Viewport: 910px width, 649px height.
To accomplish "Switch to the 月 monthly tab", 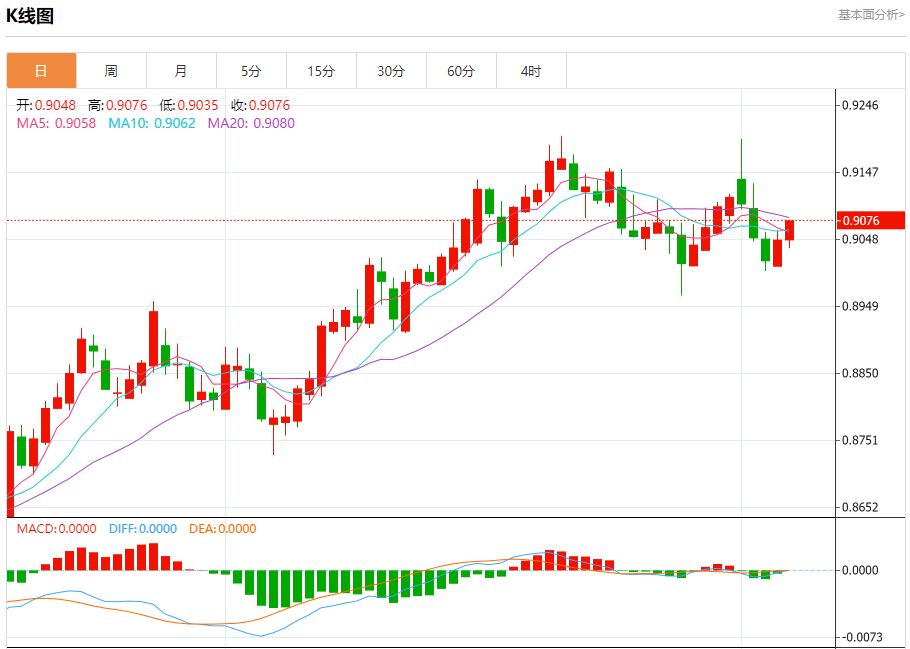I will pos(182,71).
